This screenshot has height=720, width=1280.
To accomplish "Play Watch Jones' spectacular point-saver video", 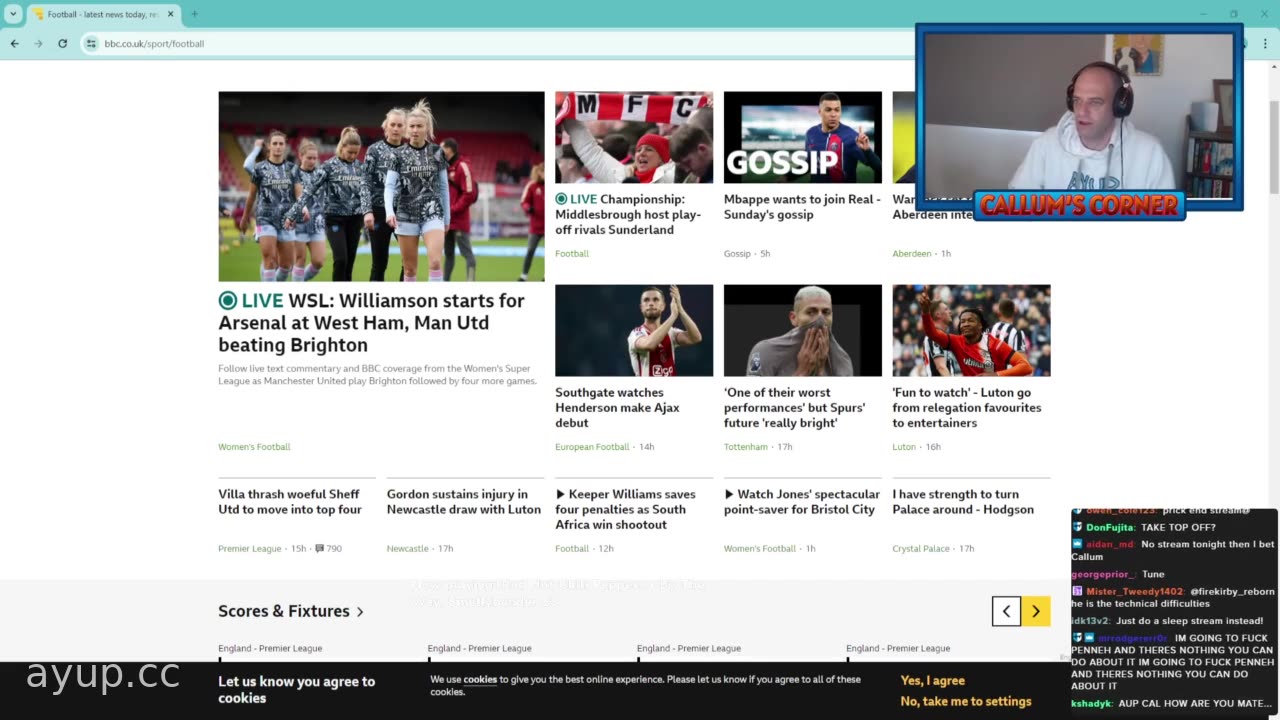I will tap(802, 501).
